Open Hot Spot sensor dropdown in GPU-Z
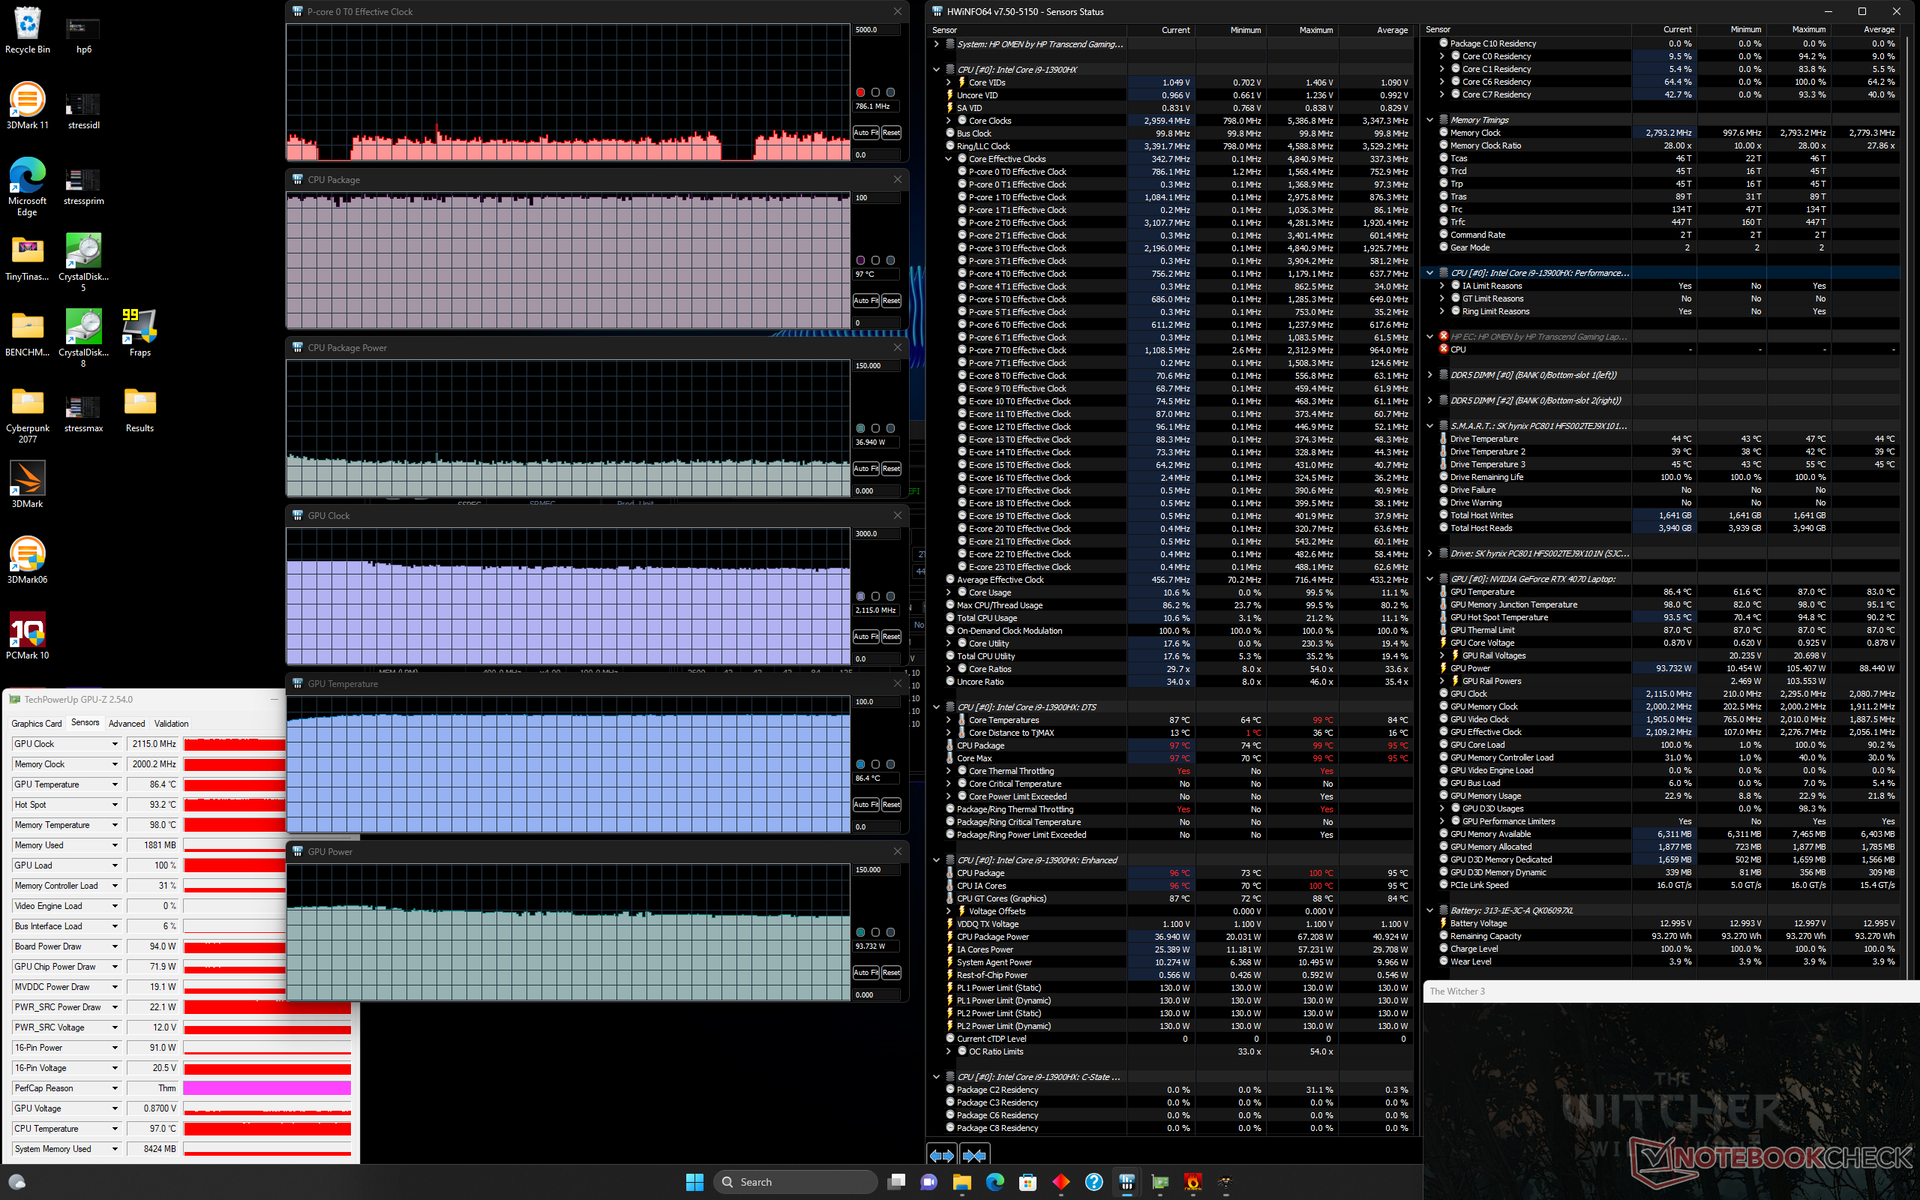This screenshot has height=1200, width=1920. 115,805
